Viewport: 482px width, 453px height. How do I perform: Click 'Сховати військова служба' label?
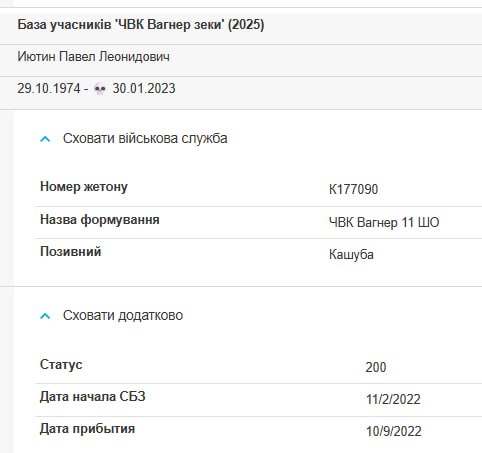coord(145,138)
